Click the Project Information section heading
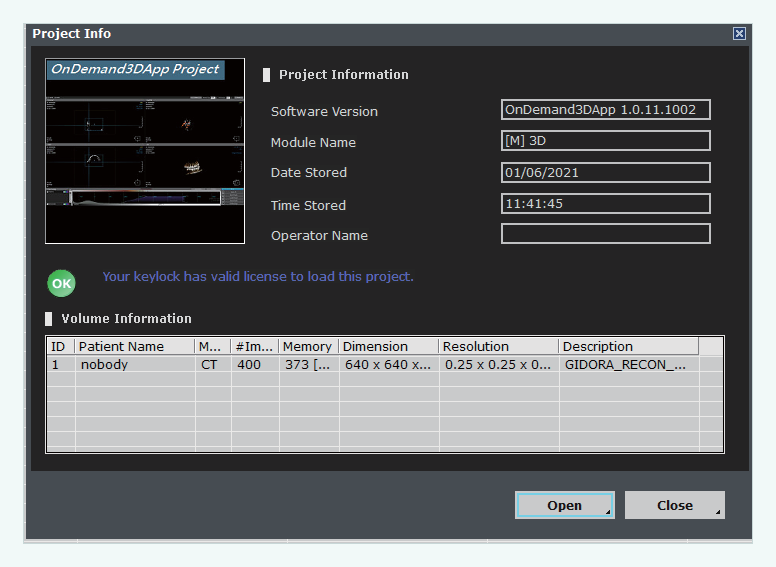This screenshot has height=567, width=776. (343, 74)
